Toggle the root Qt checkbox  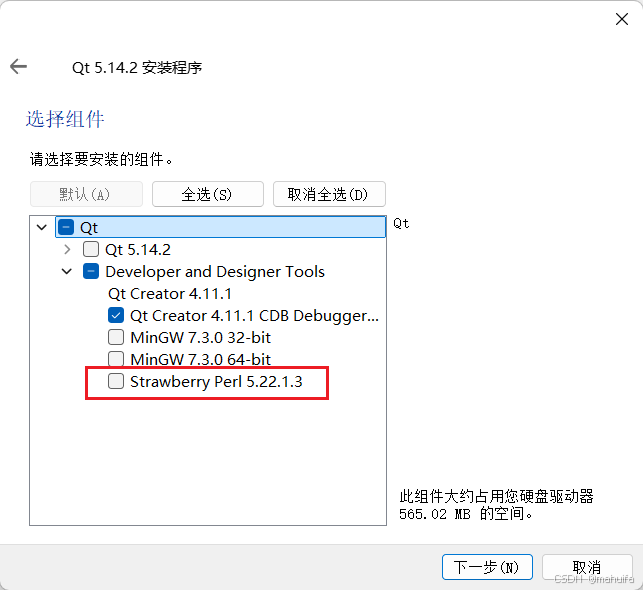coord(66,227)
